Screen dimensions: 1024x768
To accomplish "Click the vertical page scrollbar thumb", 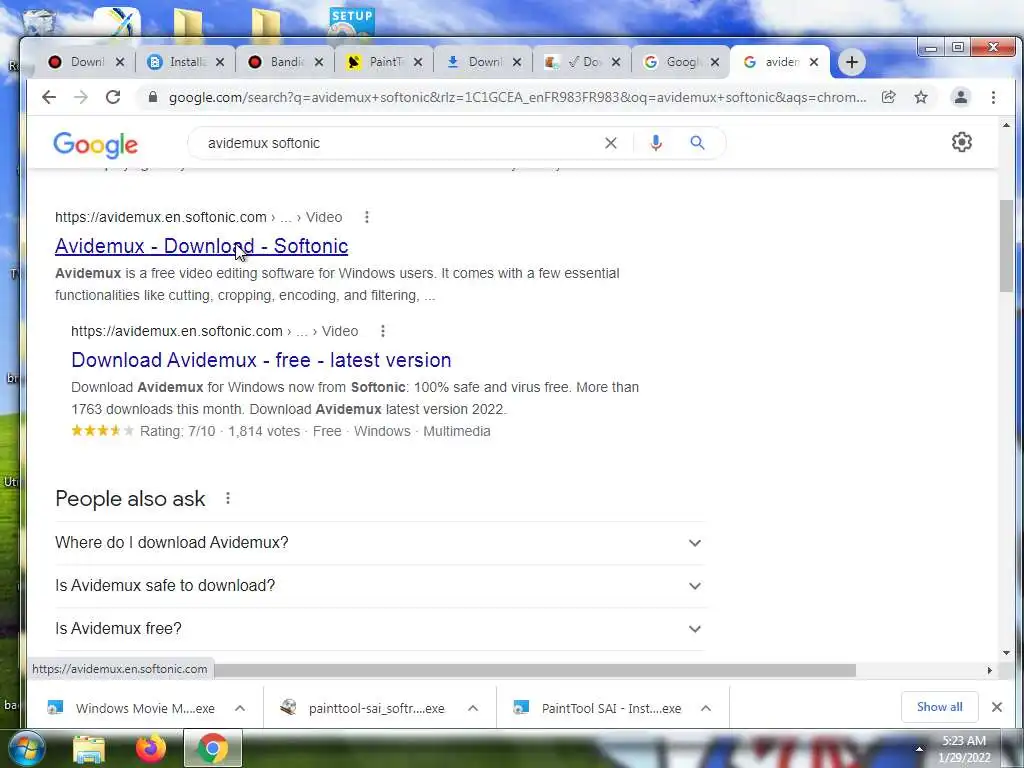I will click(1006, 246).
